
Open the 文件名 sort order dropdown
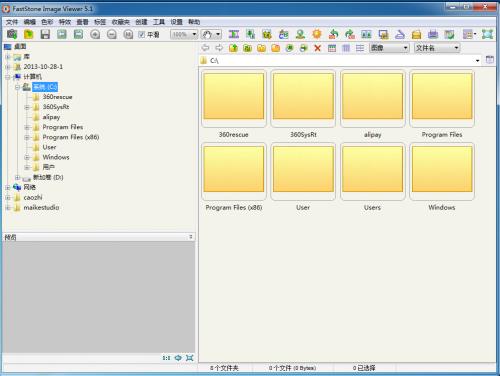(456, 48)
